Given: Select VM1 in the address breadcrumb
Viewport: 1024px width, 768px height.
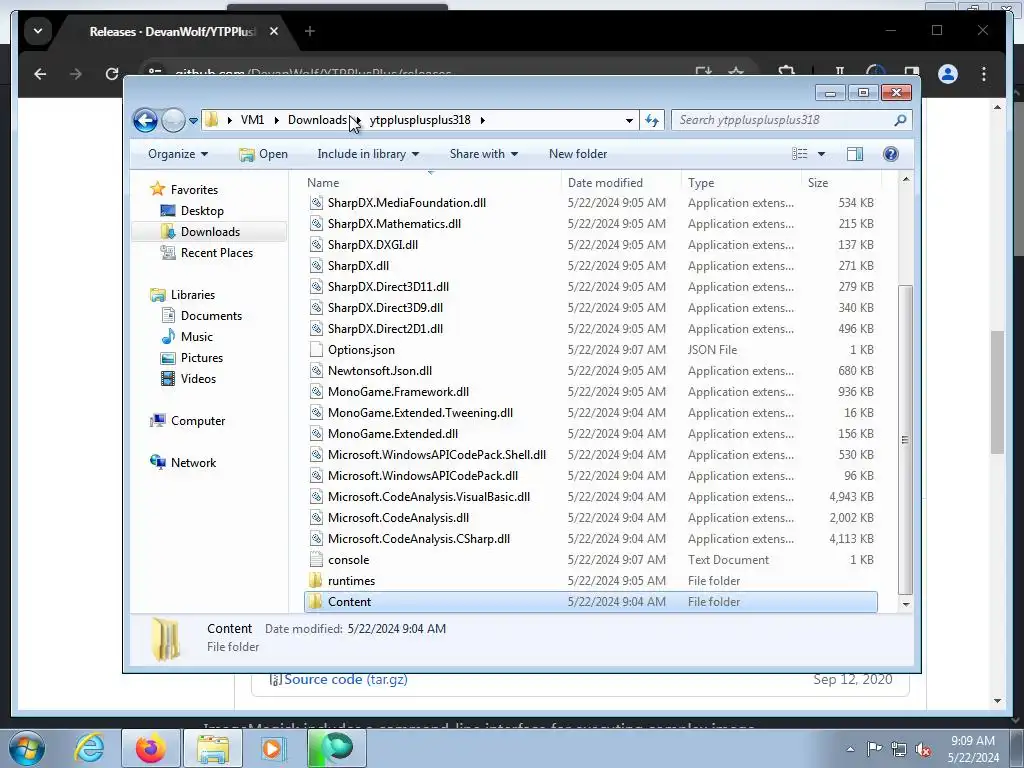Looking at the screenshot, I should pyautogui.click(x=252, y=120).
